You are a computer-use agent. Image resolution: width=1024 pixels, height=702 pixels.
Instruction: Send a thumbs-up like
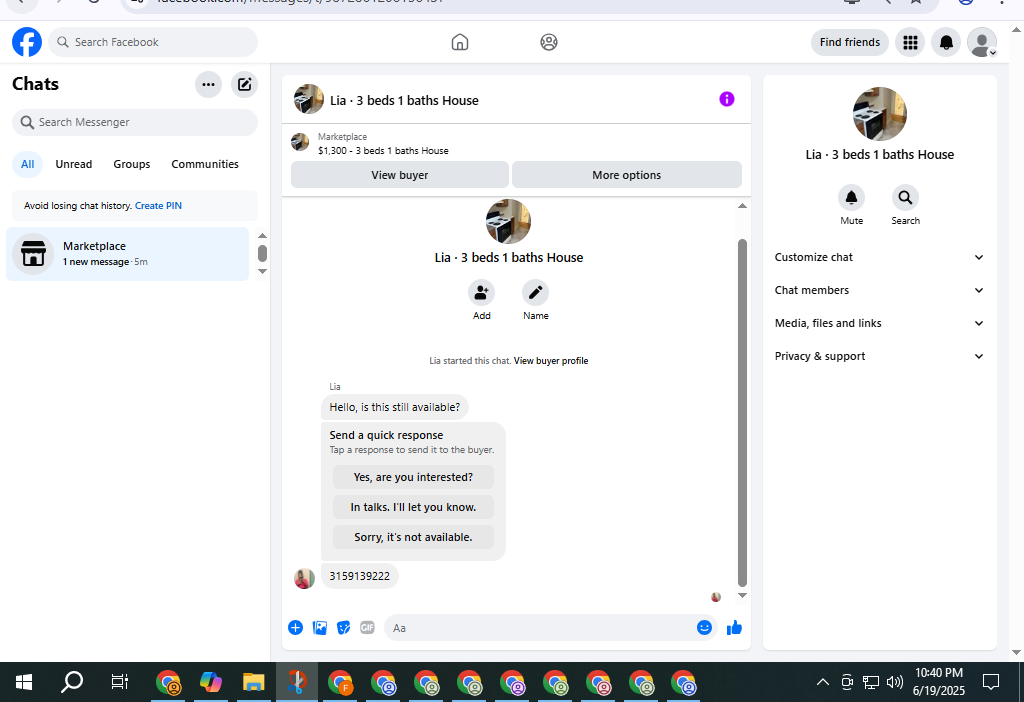click(734, 628)
